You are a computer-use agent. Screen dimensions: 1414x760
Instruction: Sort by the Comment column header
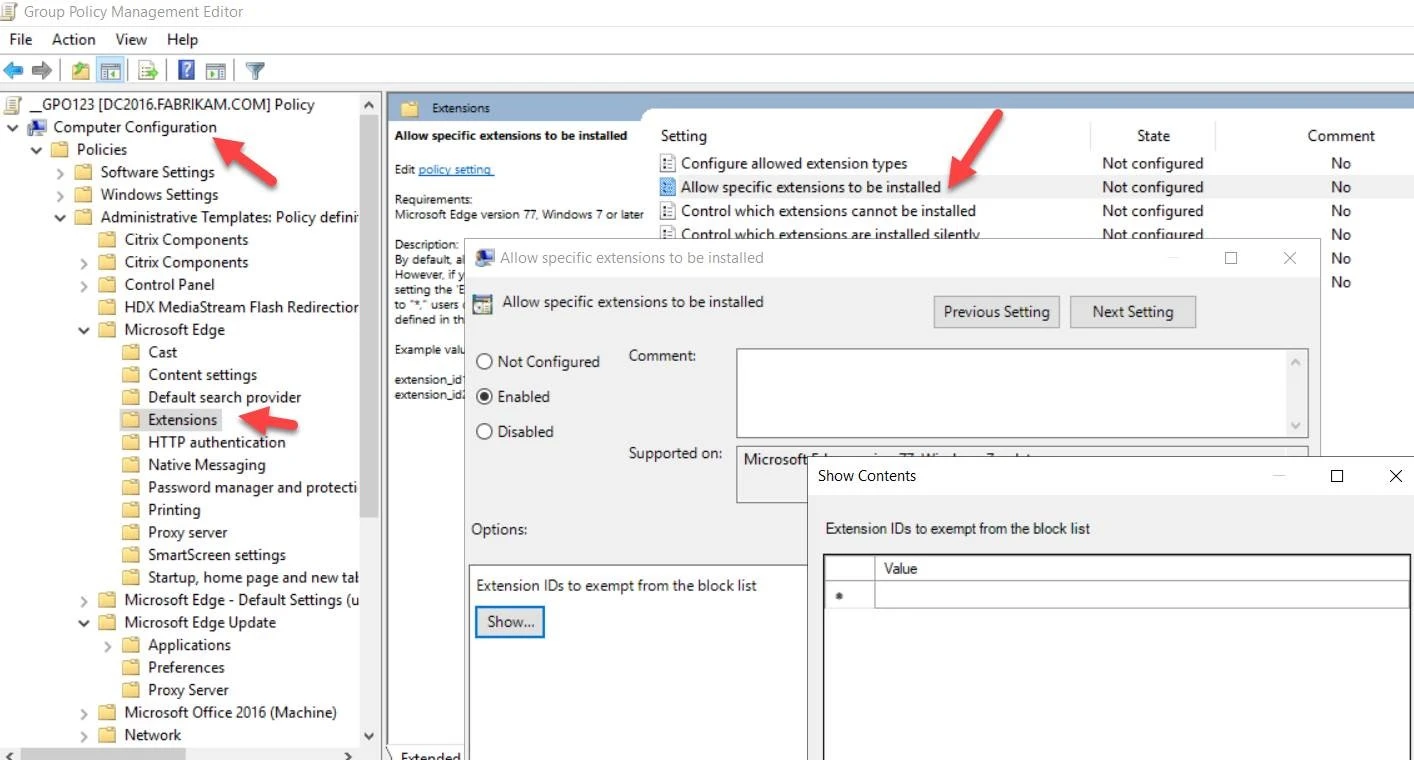coord(1341,136)
